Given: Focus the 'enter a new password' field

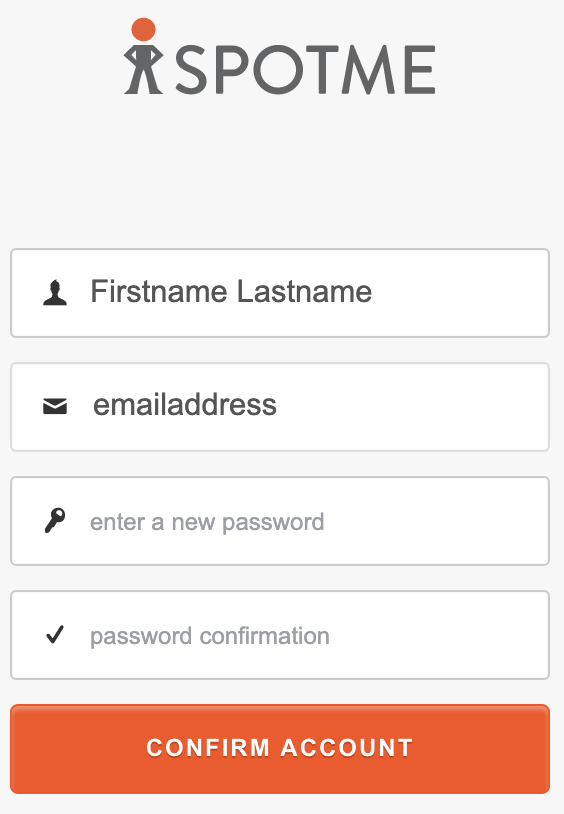Looking at the screenshot, I should point(280,521).
